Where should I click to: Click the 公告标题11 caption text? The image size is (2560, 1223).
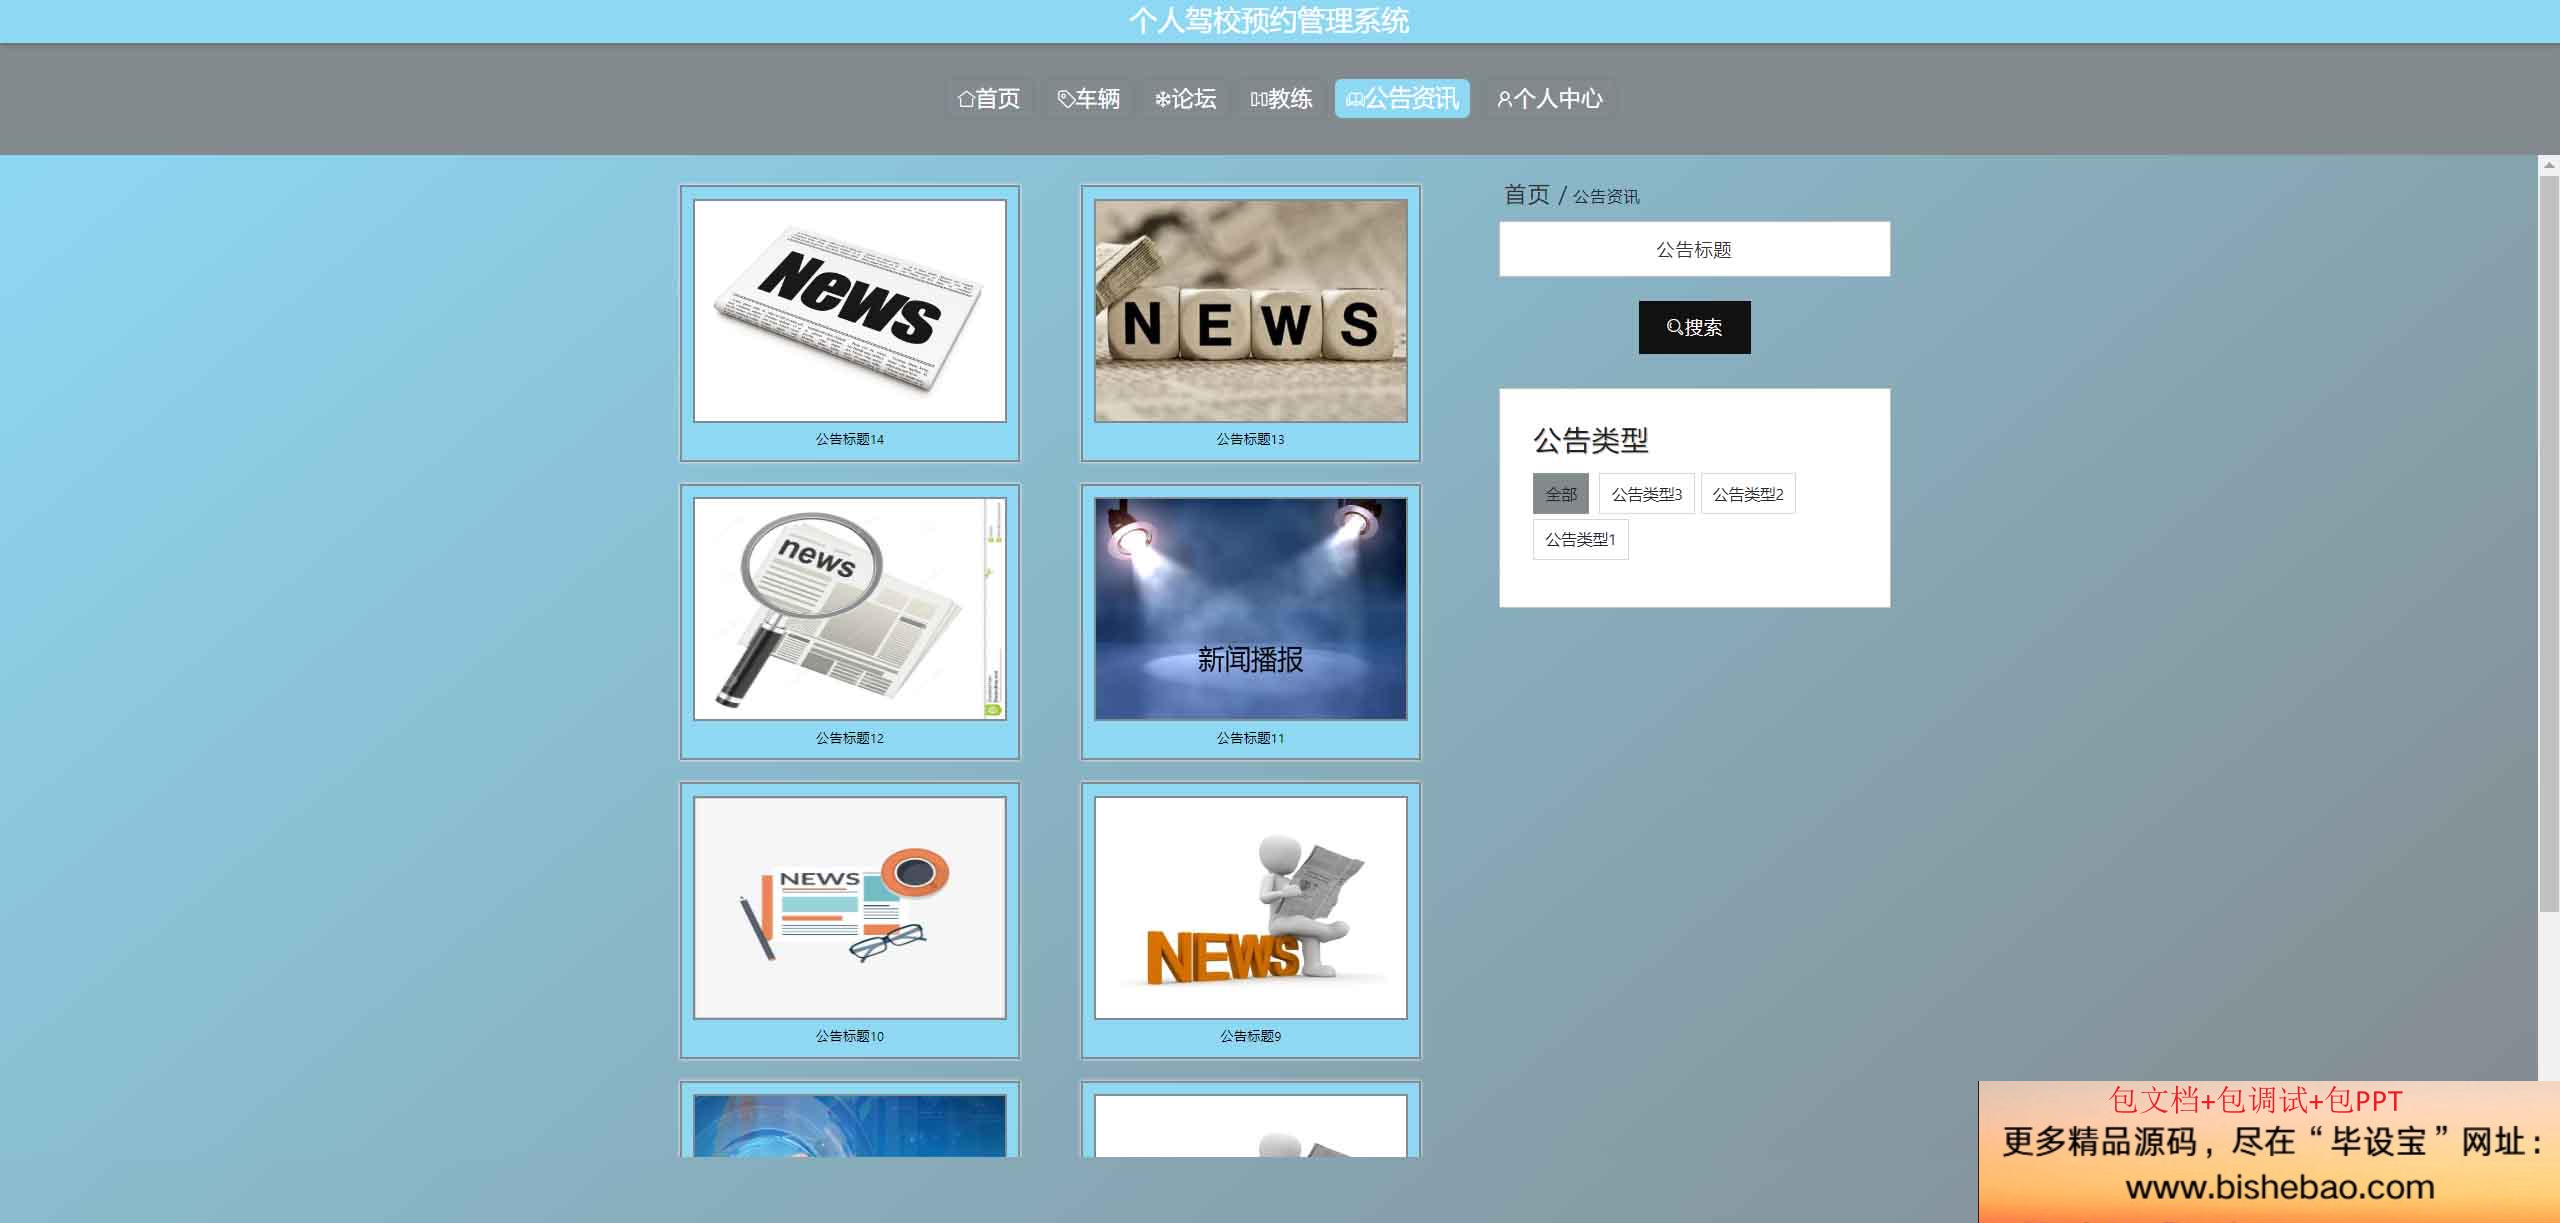click(x=1251, y=738)
